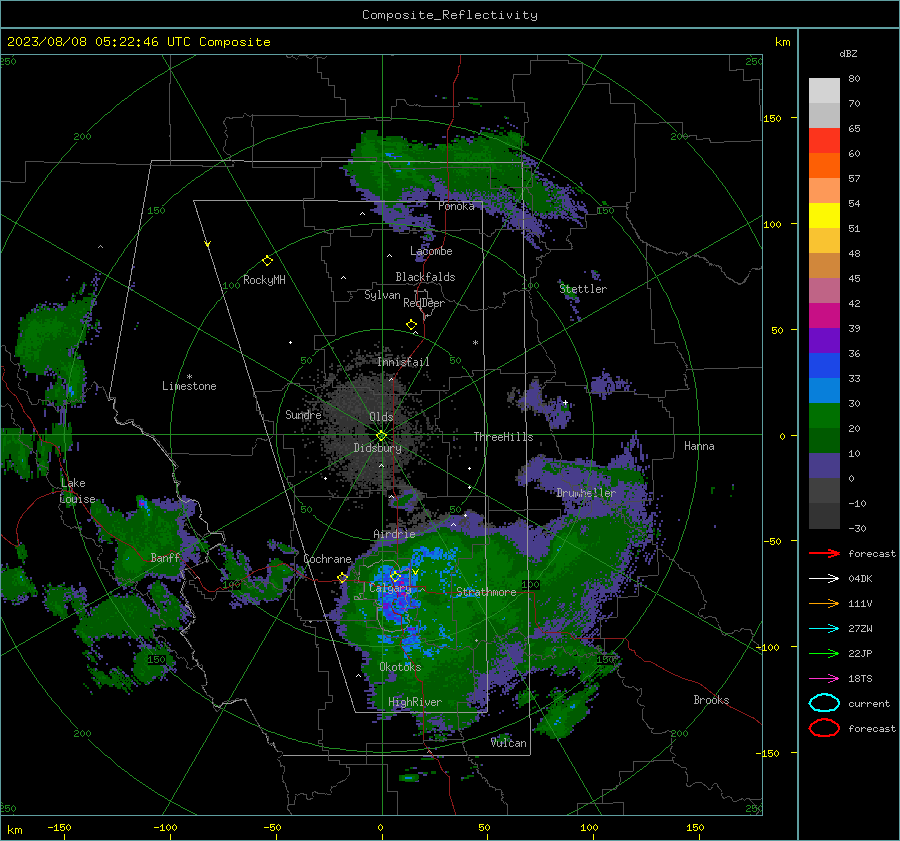900x841 pixels.
Task: Click the HighRiver label
Action: [x=415, y=702]
